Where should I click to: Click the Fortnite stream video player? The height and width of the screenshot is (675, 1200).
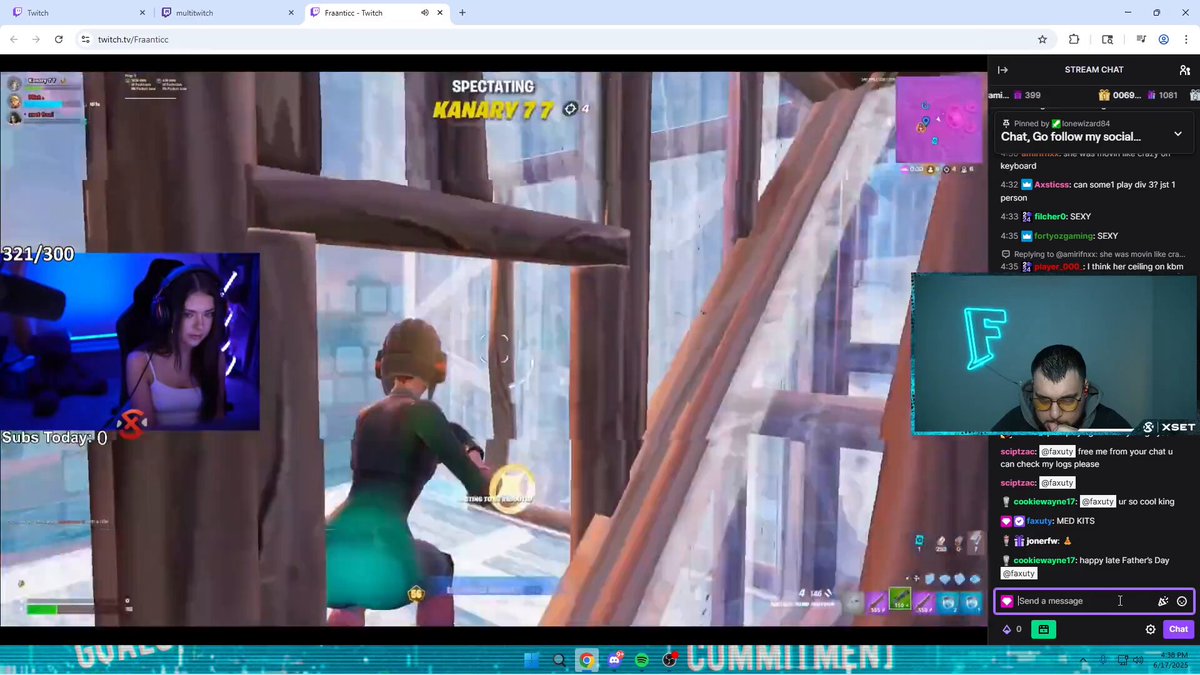[494, 349]
